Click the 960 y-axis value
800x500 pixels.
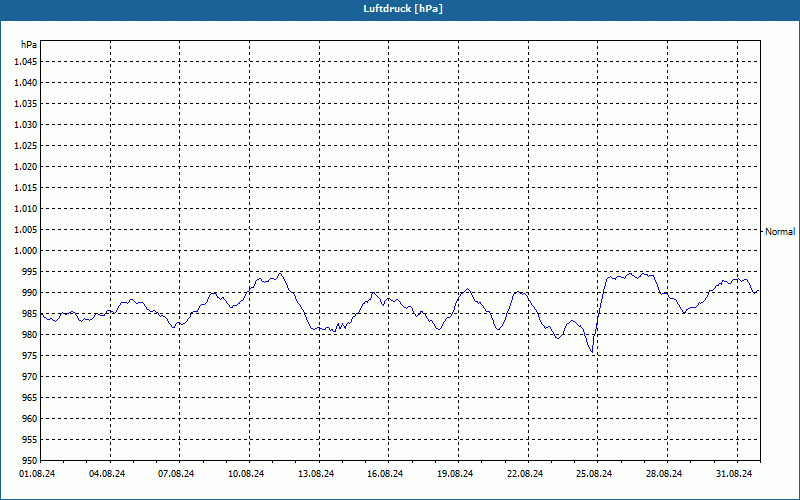[x=30, y=418]
